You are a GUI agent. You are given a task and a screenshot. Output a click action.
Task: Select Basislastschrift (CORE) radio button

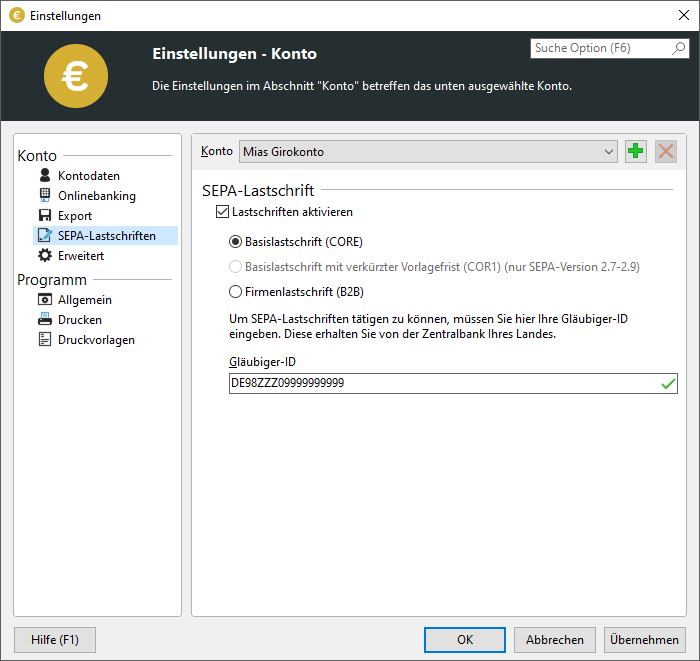[236, 242]
